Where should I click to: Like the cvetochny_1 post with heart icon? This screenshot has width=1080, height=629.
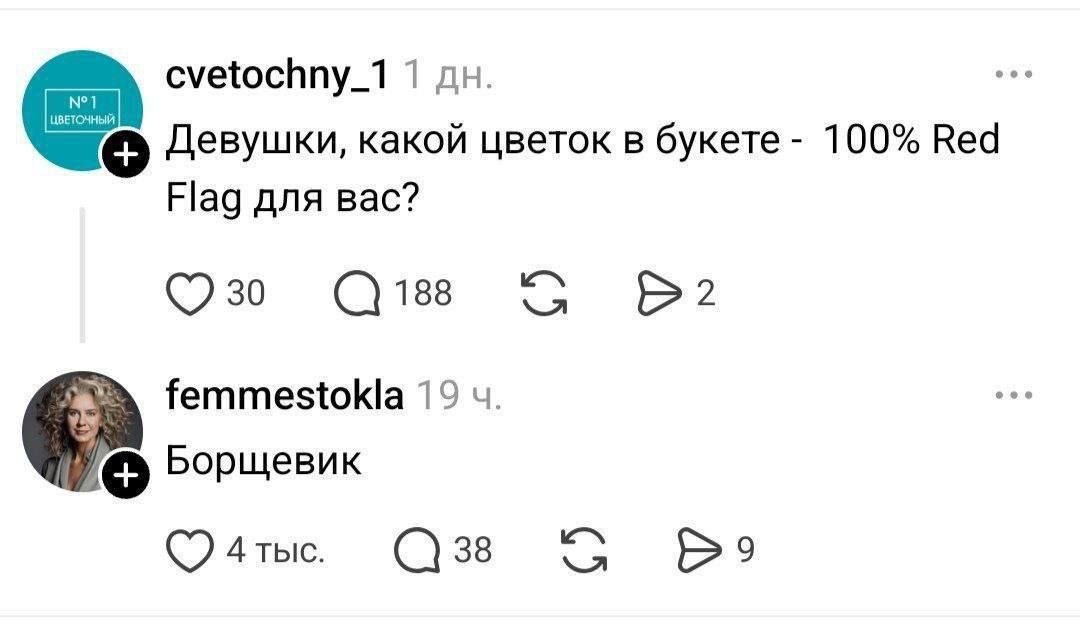pyautogui.click(x=189, y=294)
